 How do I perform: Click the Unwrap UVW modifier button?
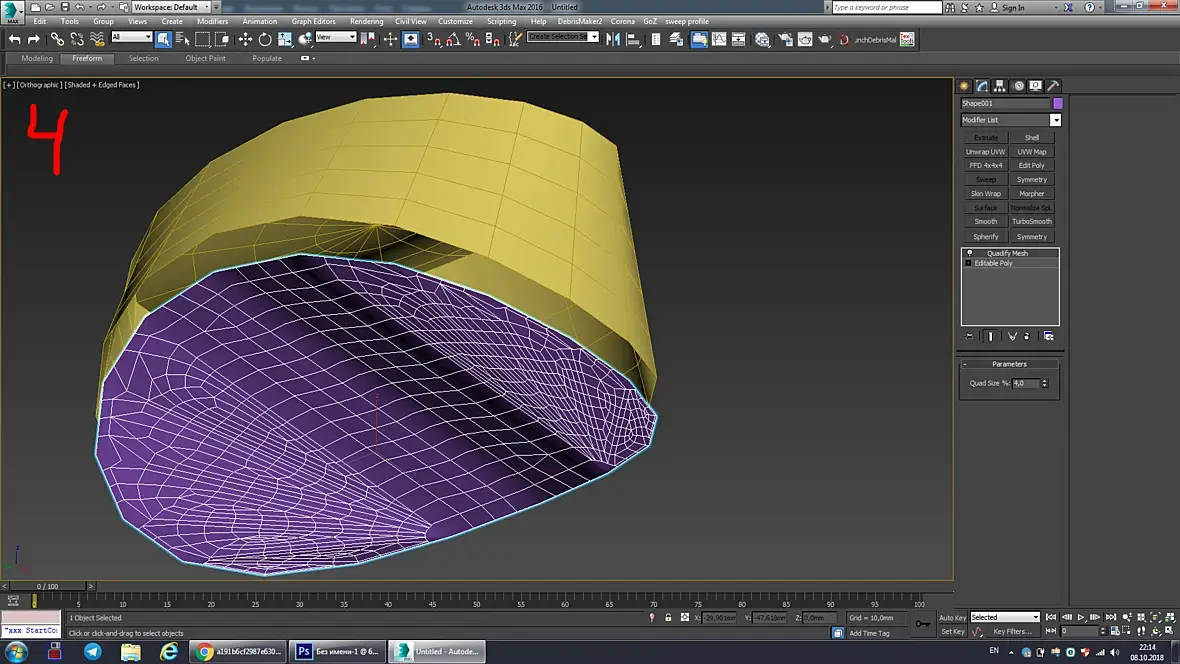click(x=985, y=152)
